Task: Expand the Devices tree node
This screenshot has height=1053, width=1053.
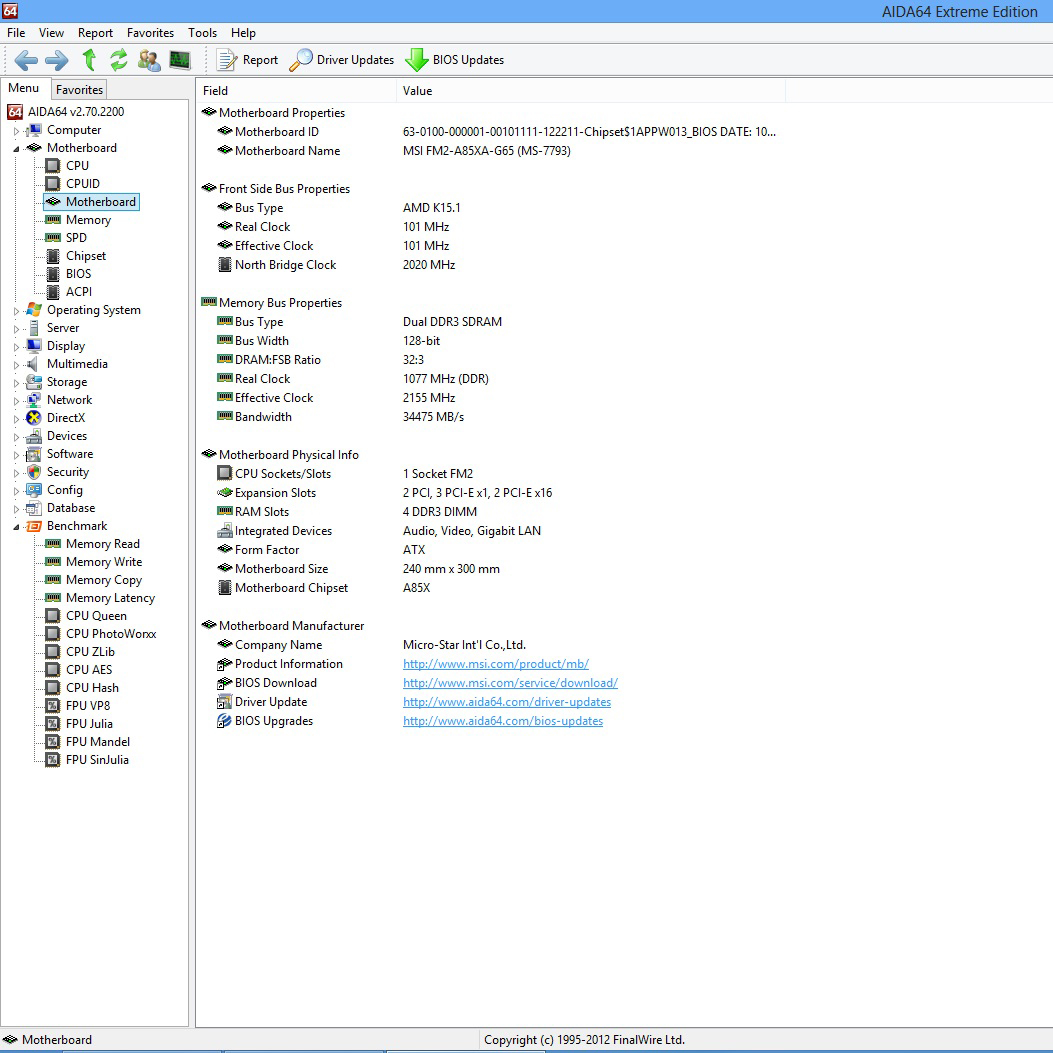Action: (17, 437)
